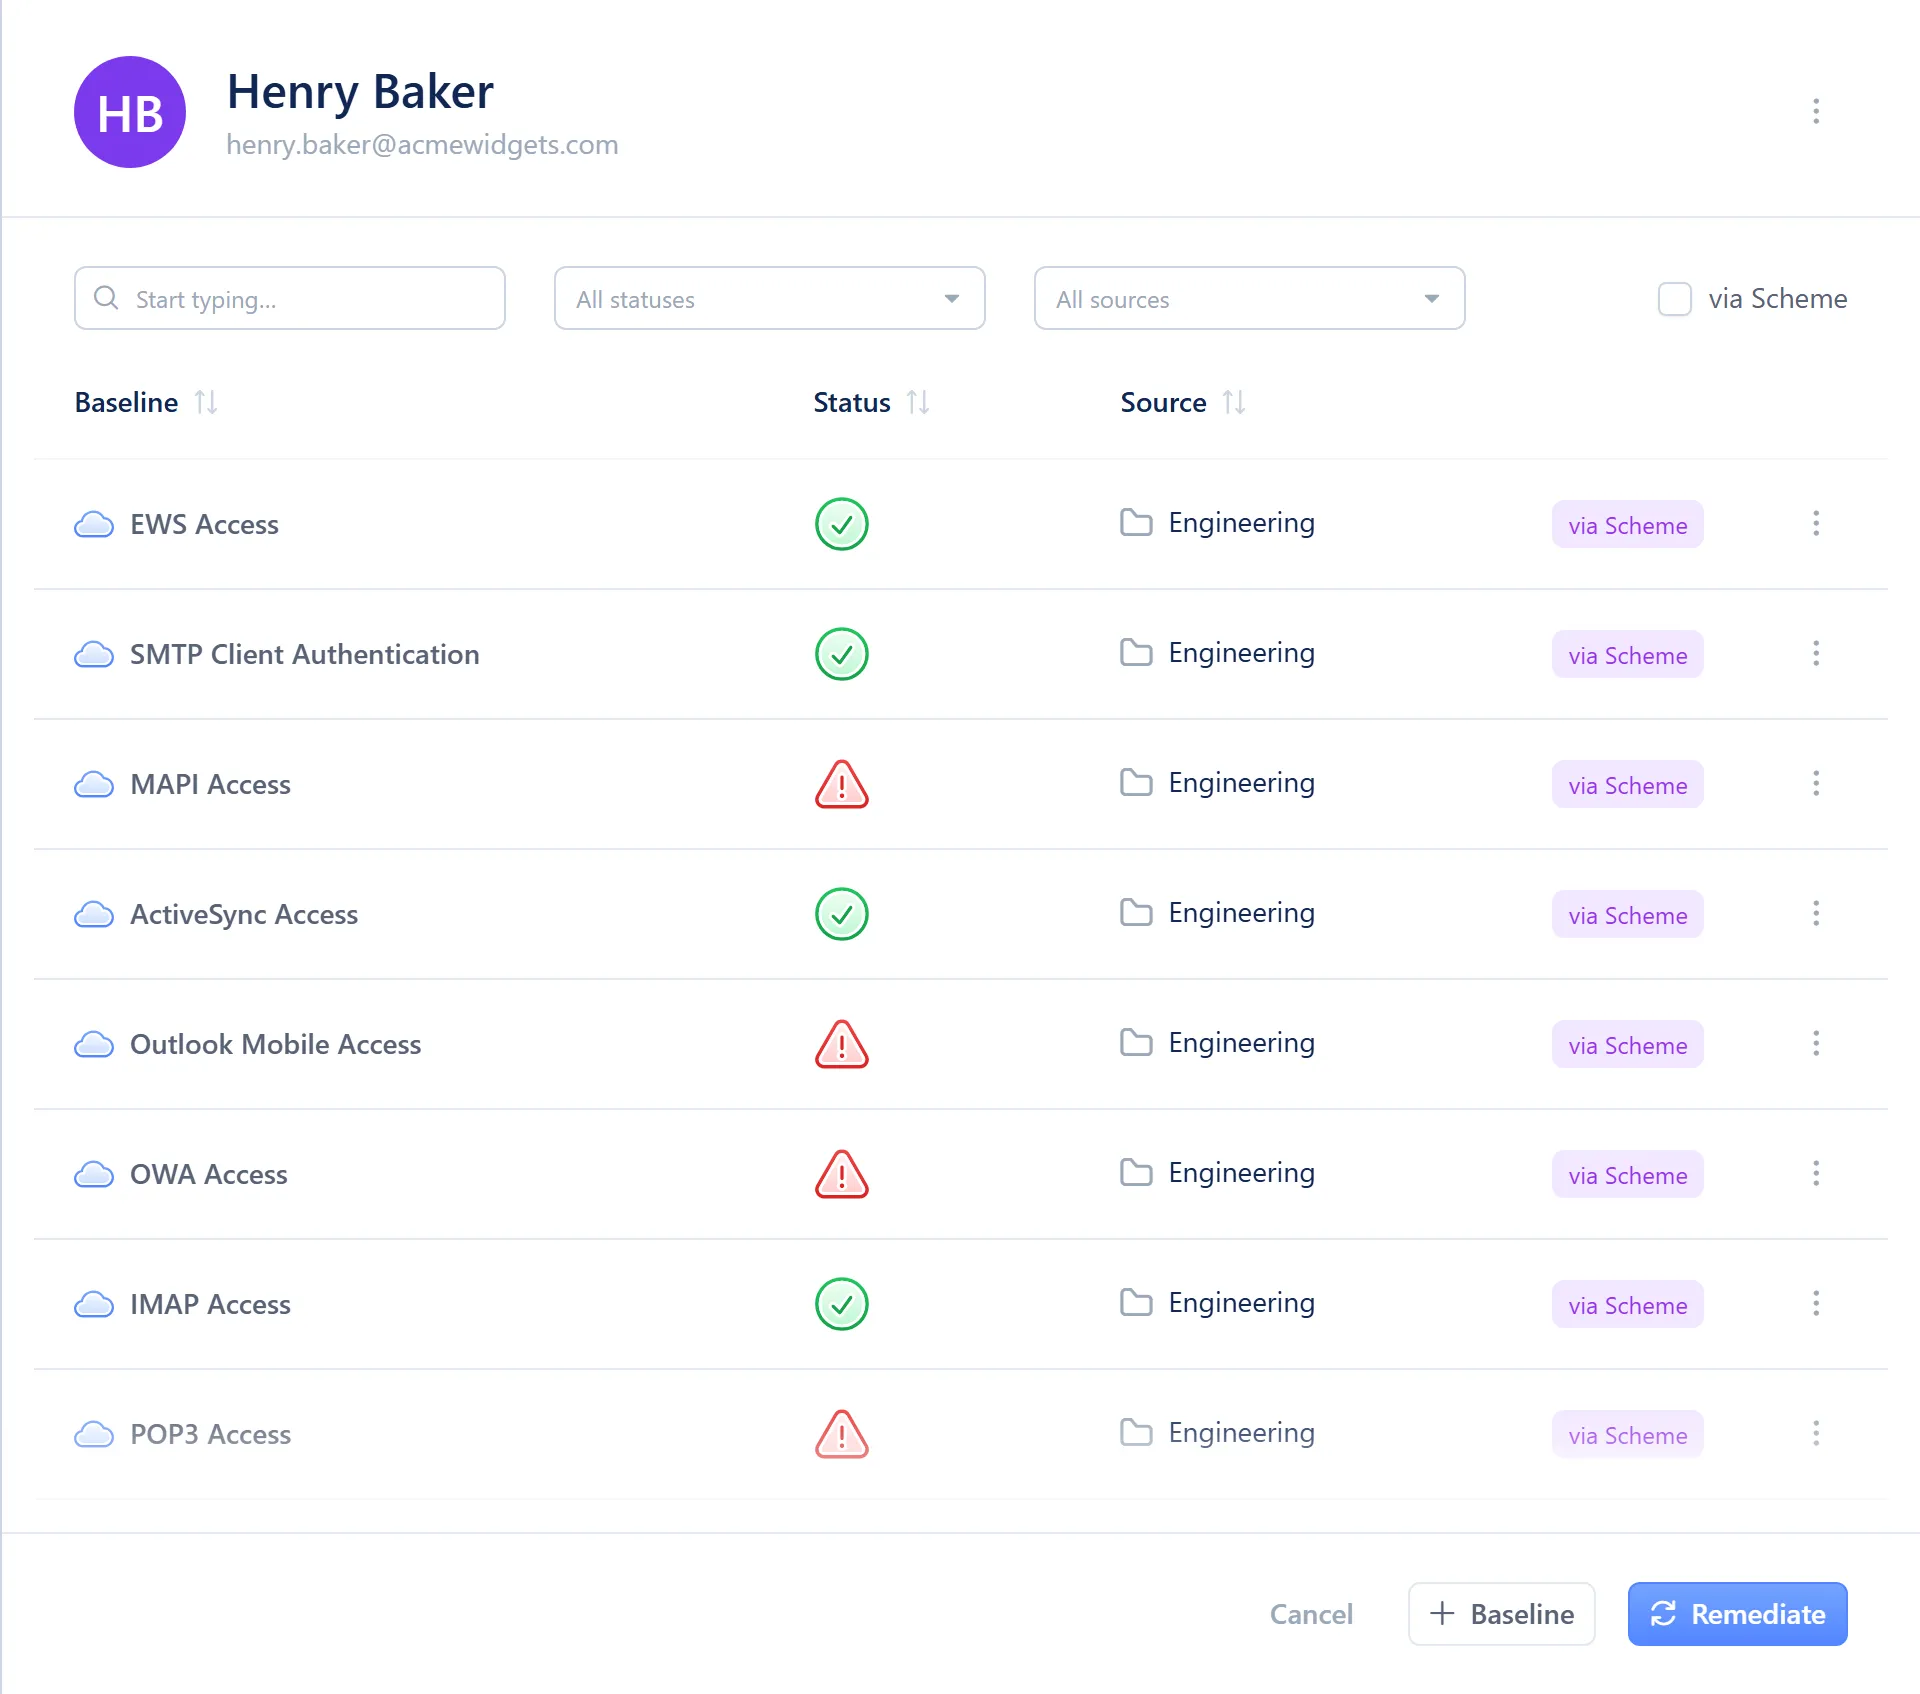Click the green check status of SMTP Client Authentication
Viewport: 1920px width, 1694px height.
pos(842,654)
